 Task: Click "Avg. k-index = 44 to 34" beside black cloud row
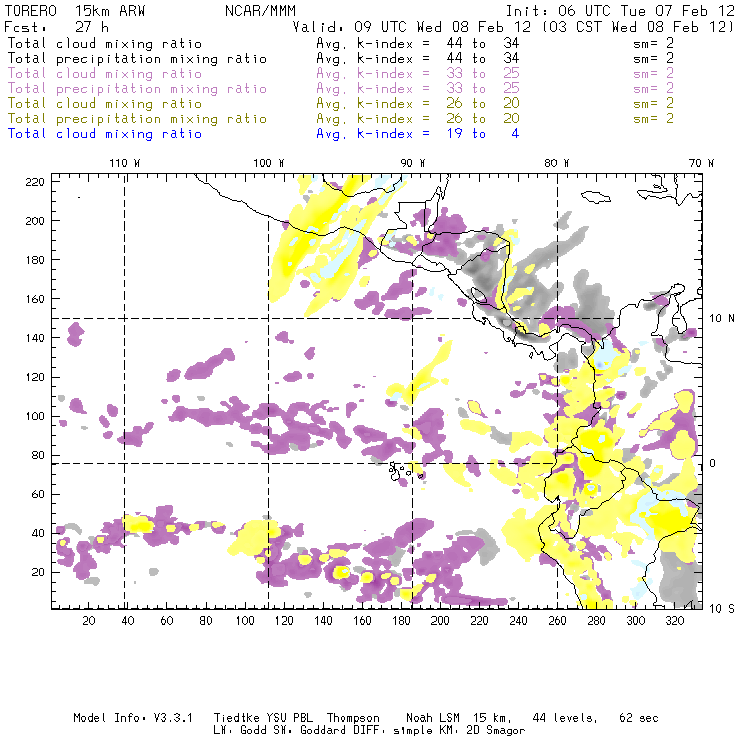pyautogui.click(x=418, y=43)
